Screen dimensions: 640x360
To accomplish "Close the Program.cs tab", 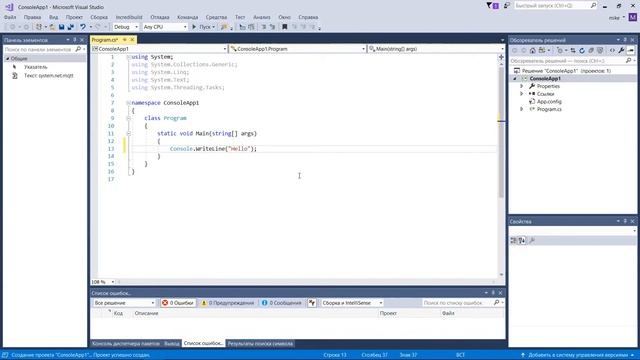I will [132, 40].
